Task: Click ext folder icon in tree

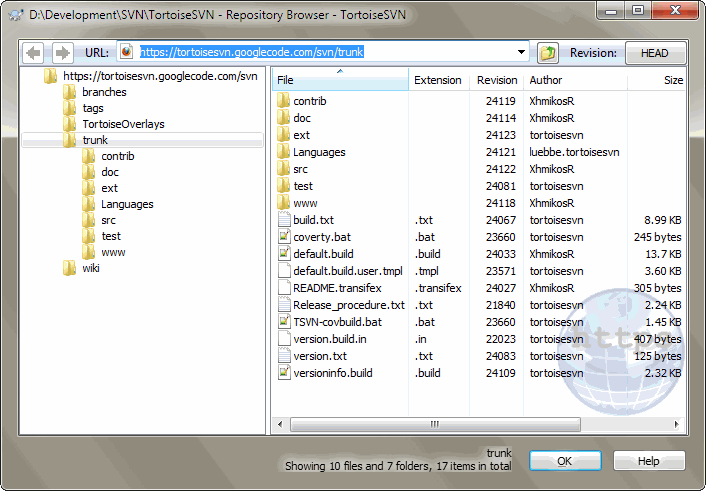Action: (88, 188)
